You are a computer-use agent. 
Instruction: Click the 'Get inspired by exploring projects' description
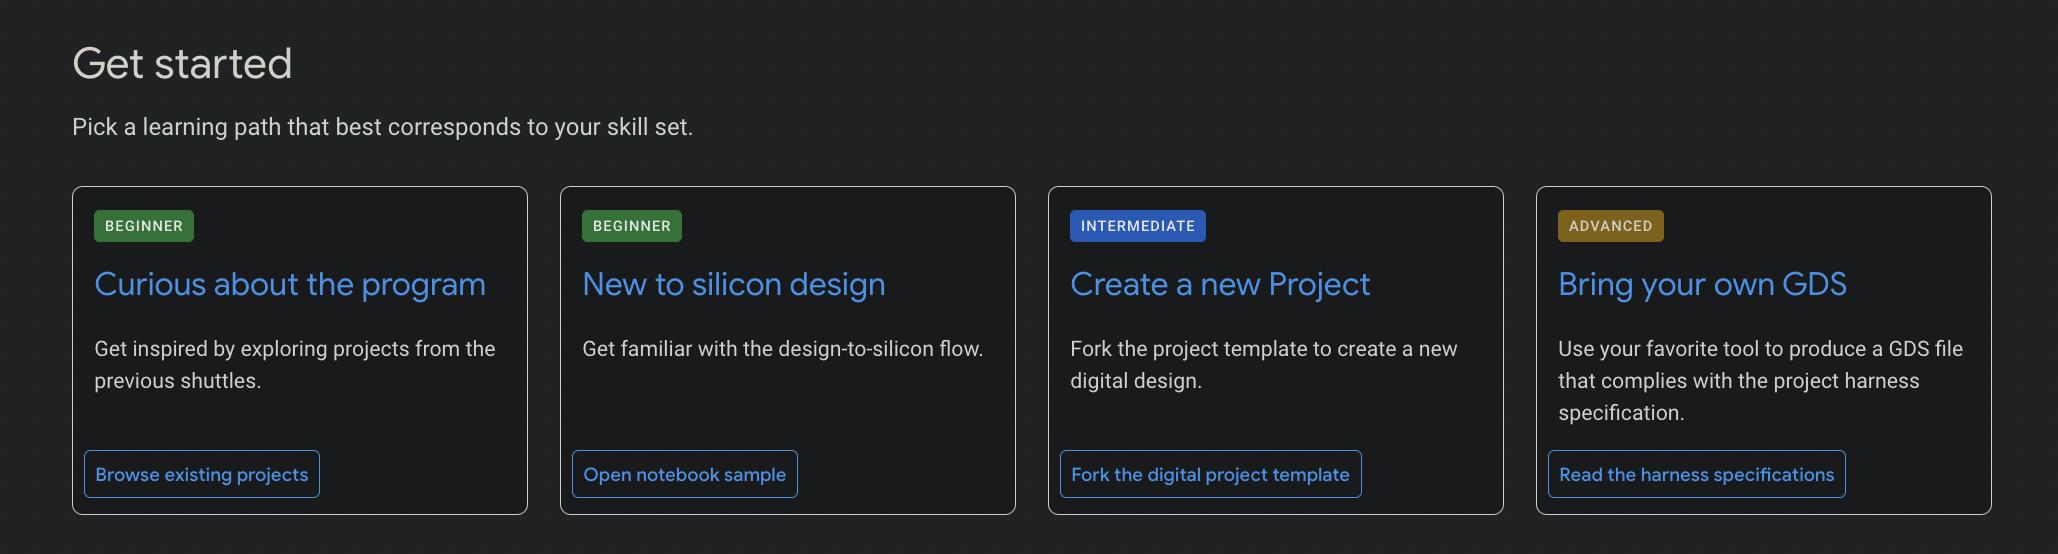coord(294,365)
